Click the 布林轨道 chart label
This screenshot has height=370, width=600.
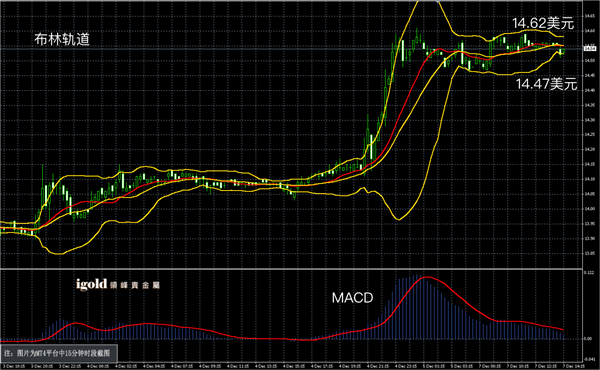pyautogui.click(x=62, y=39)
